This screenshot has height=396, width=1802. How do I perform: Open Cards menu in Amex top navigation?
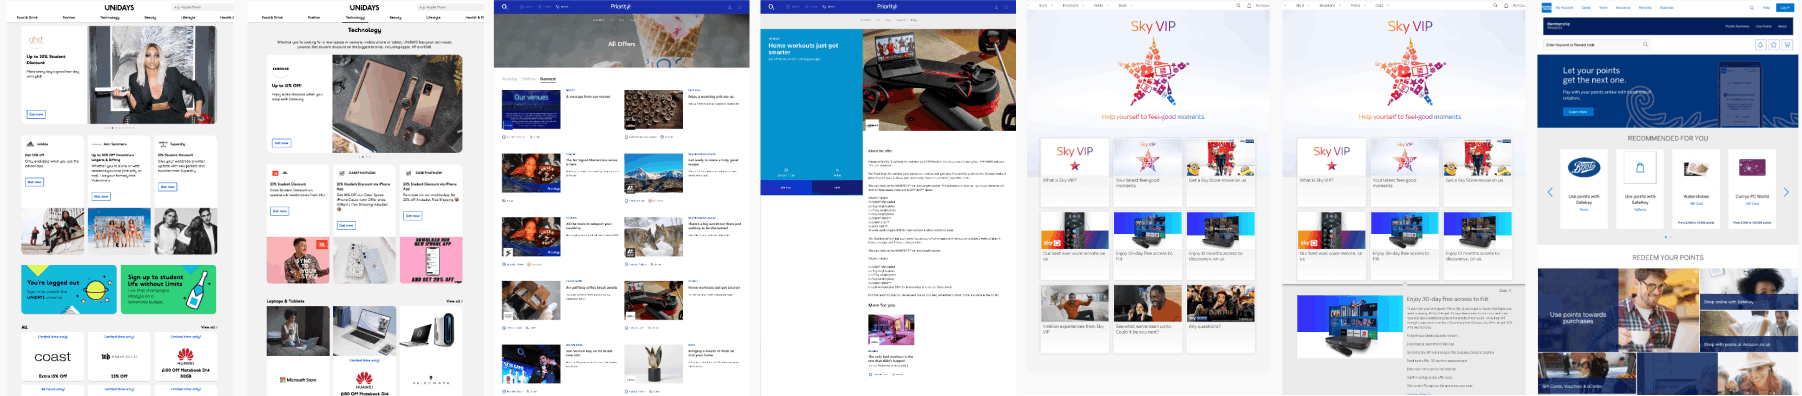pos(1586,7)
